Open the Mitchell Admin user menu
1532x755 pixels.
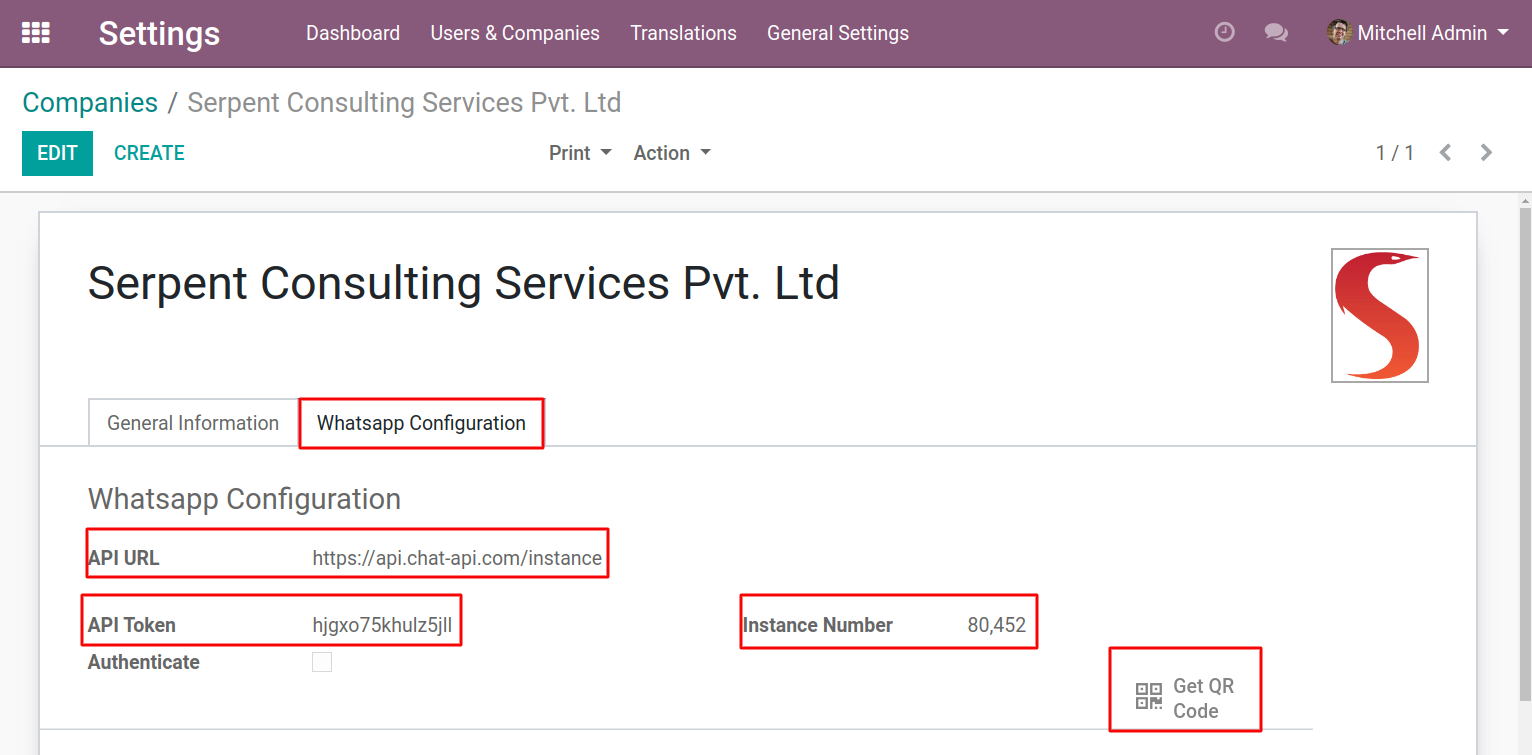1419,33
